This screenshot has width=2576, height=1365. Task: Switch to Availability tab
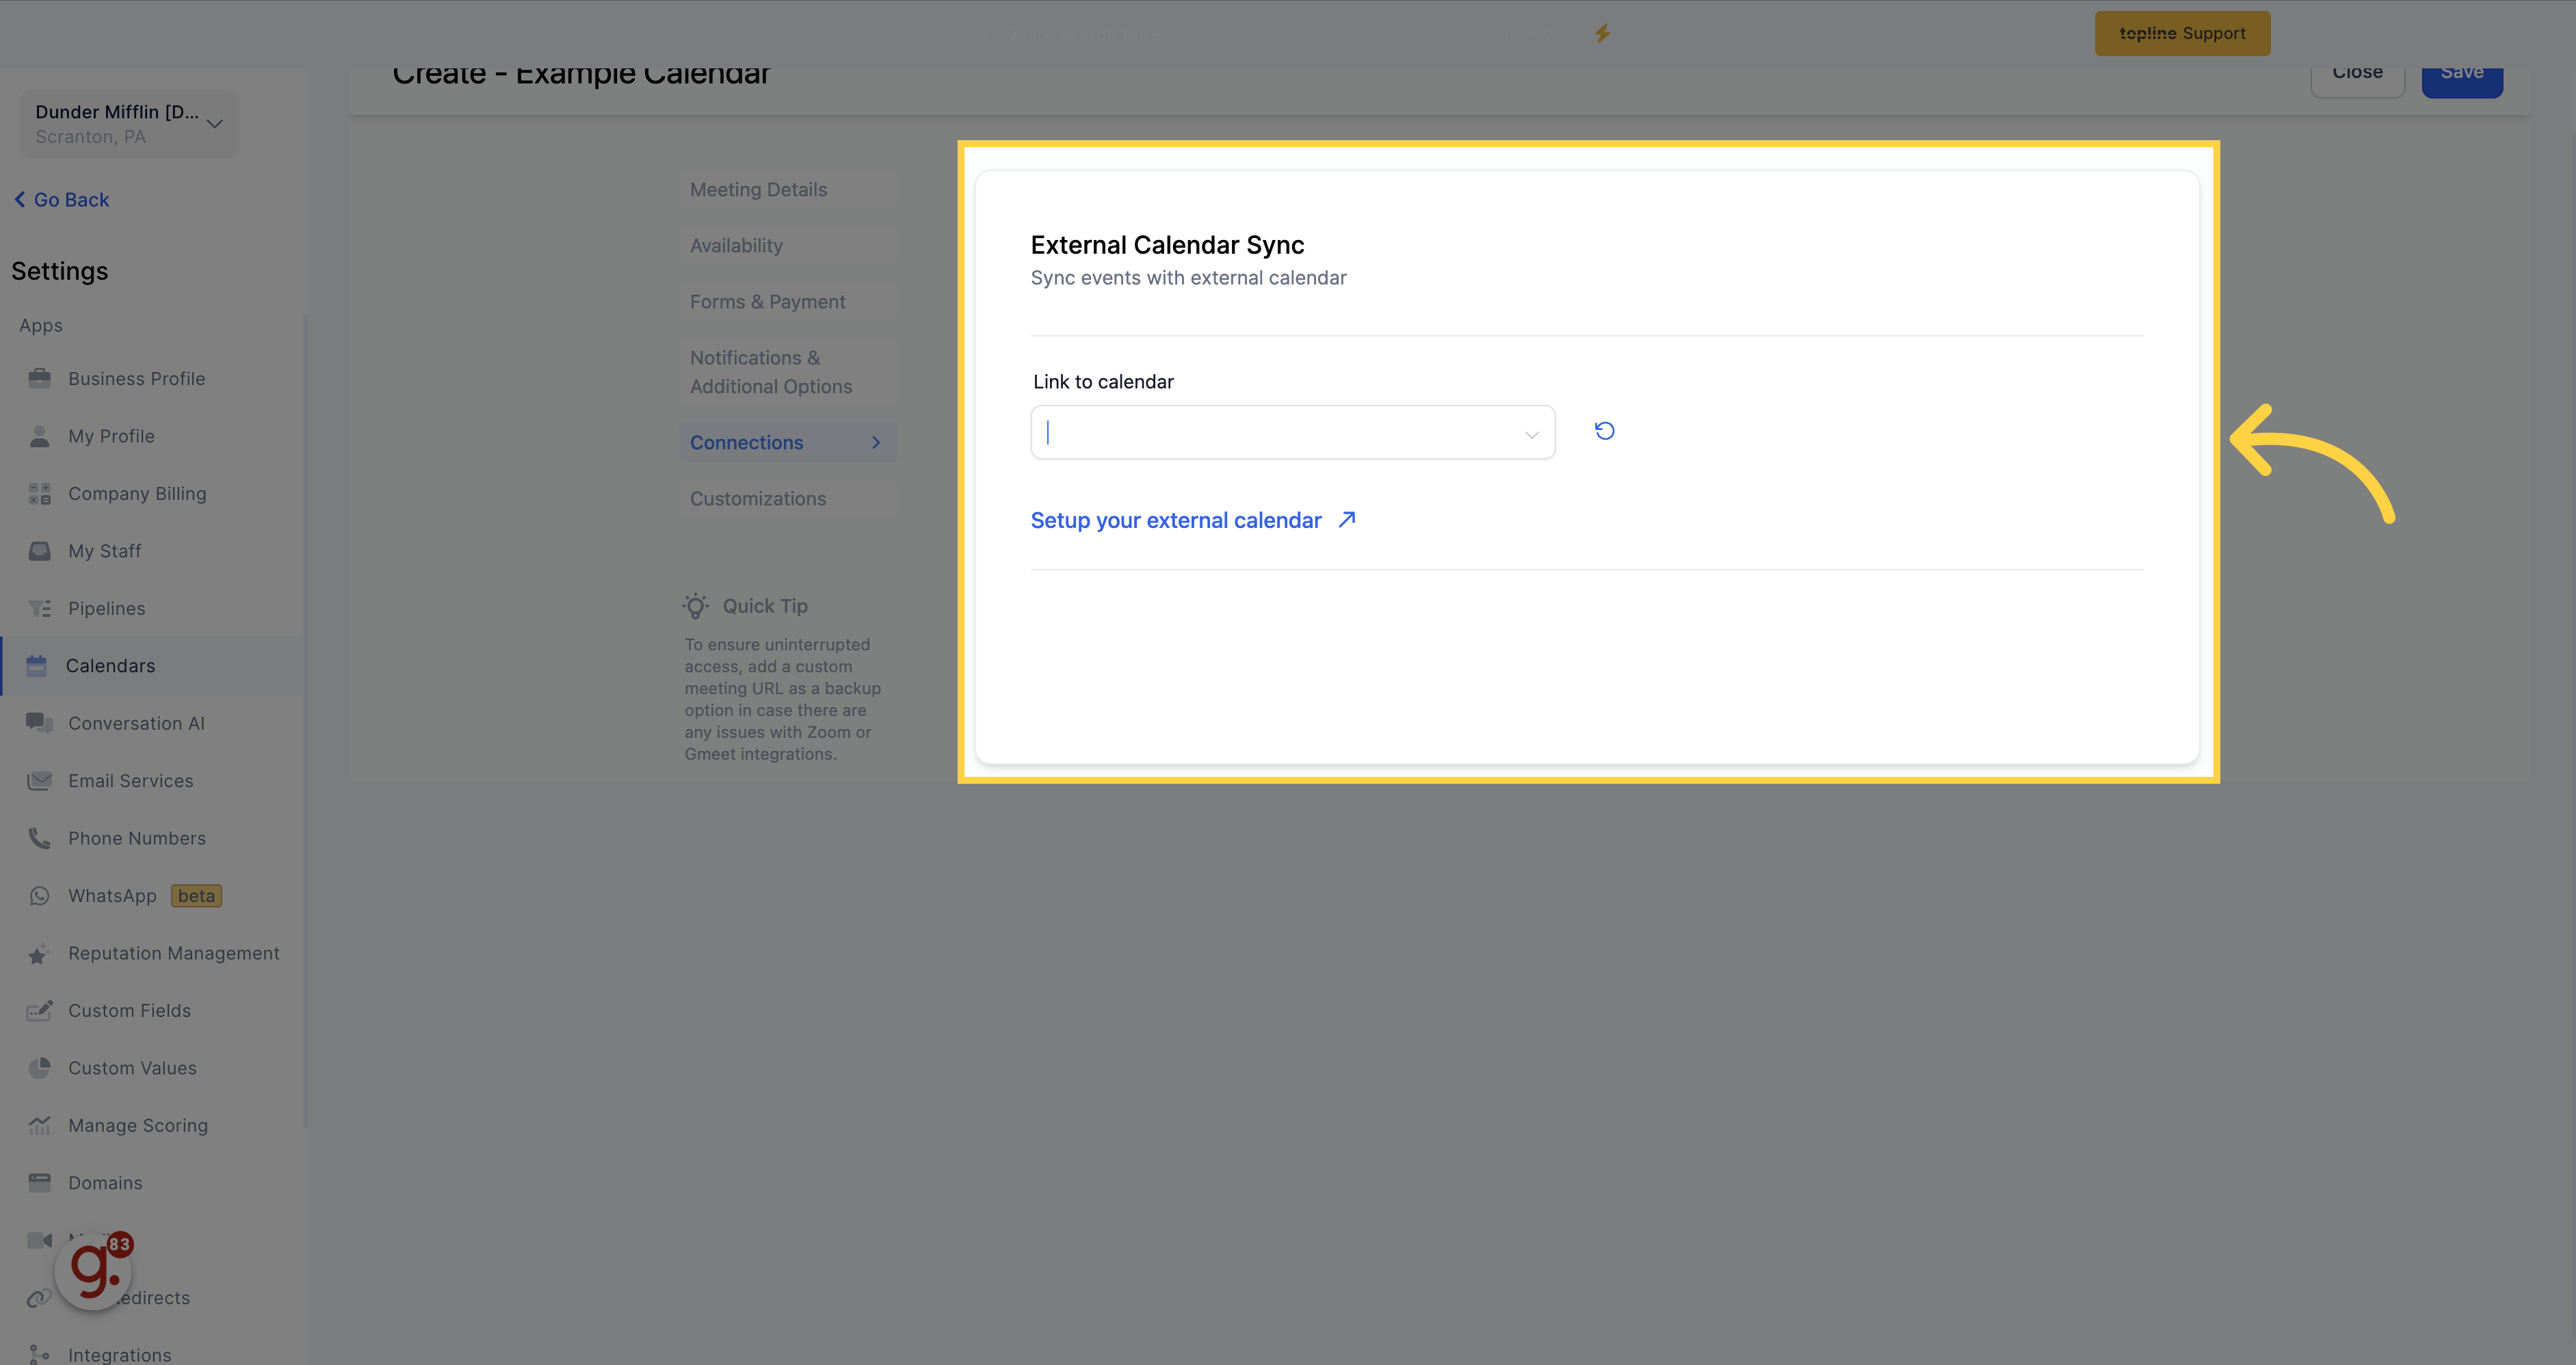736,246
